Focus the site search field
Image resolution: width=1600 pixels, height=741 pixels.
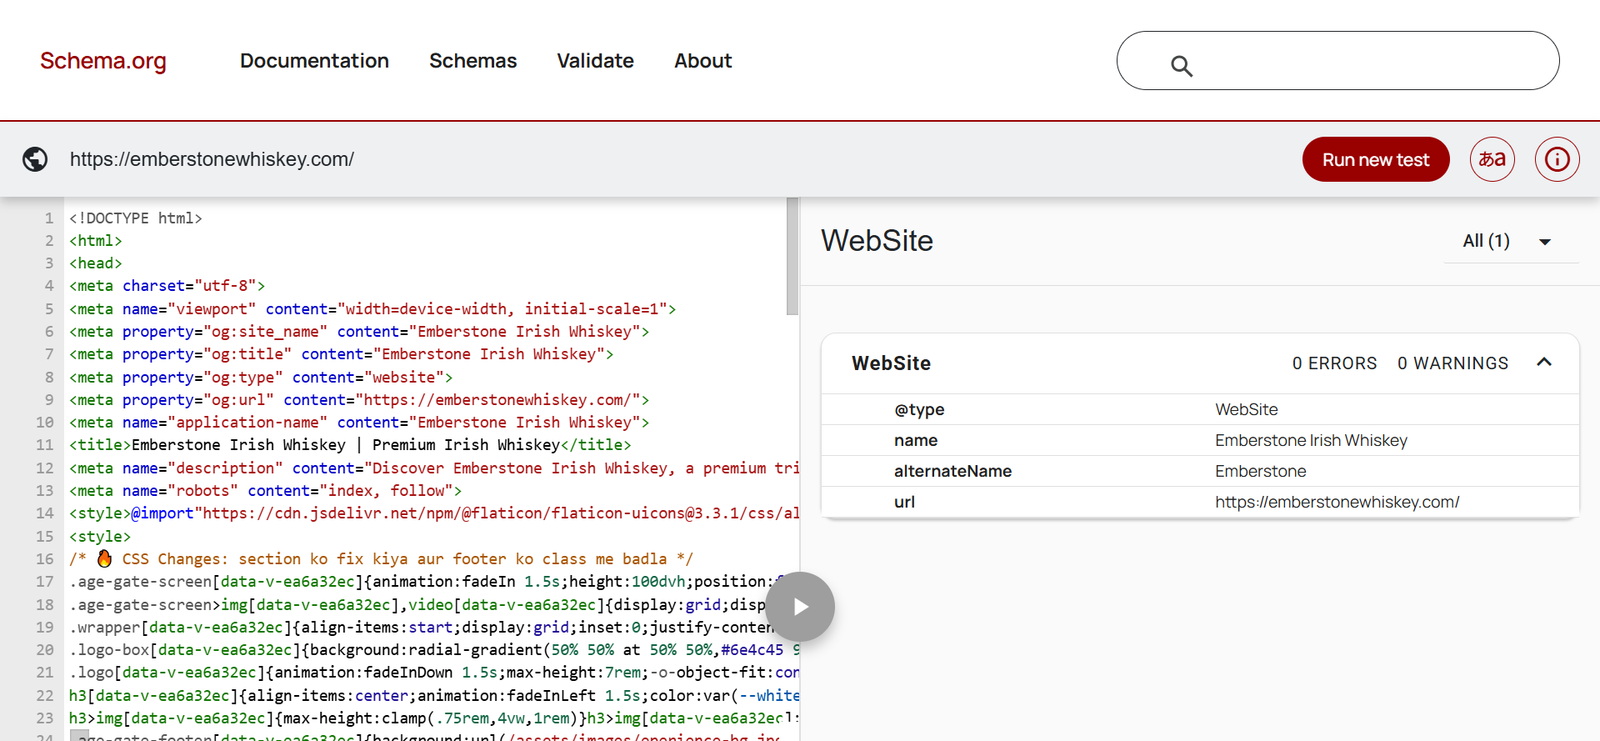(x=1338, y=61)
